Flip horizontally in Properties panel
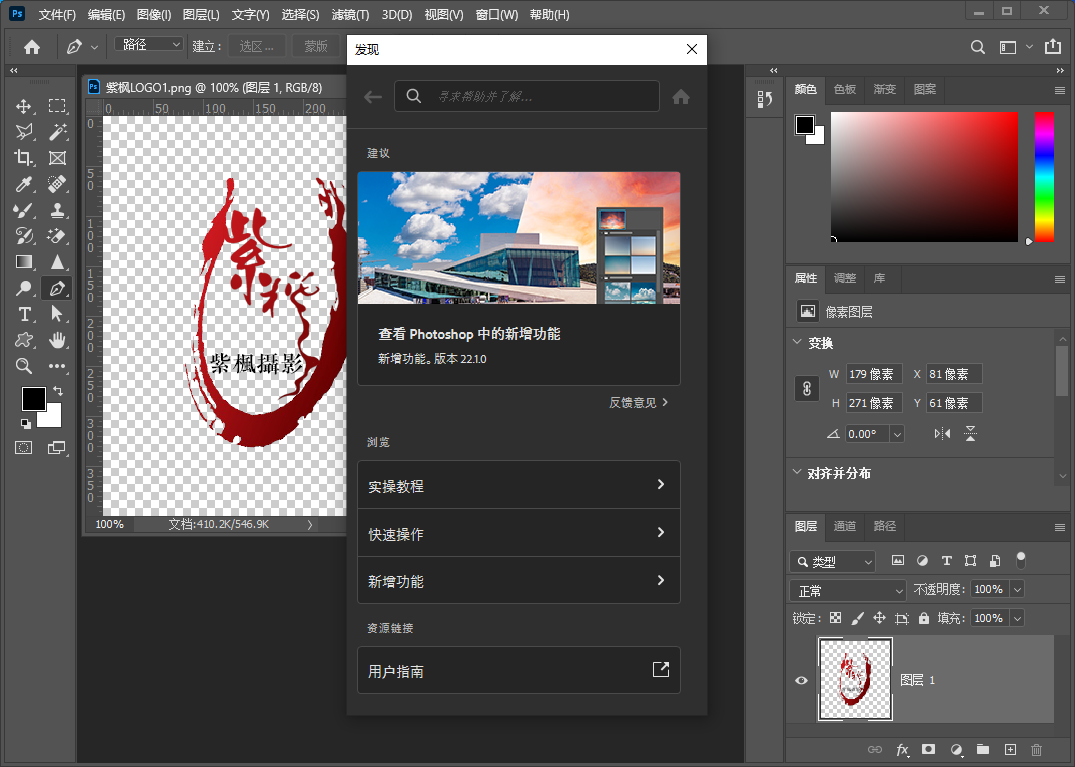Screen dimensions: 1075x767 tap(943, 433)
